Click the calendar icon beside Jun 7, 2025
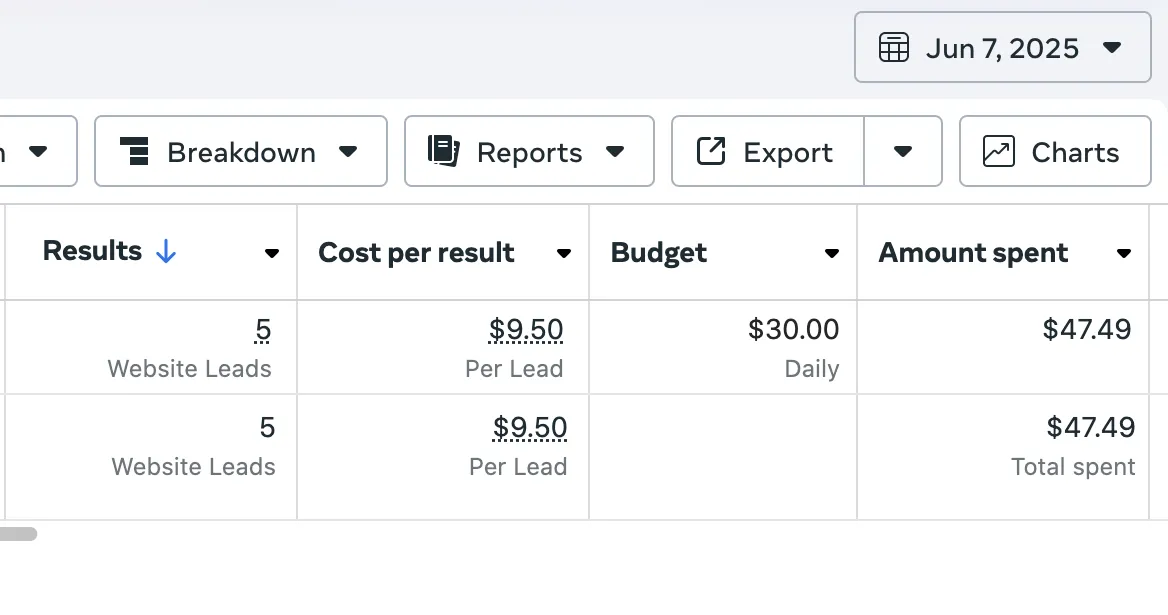This screenshot has height=615, width=1168. pos(893,48)
